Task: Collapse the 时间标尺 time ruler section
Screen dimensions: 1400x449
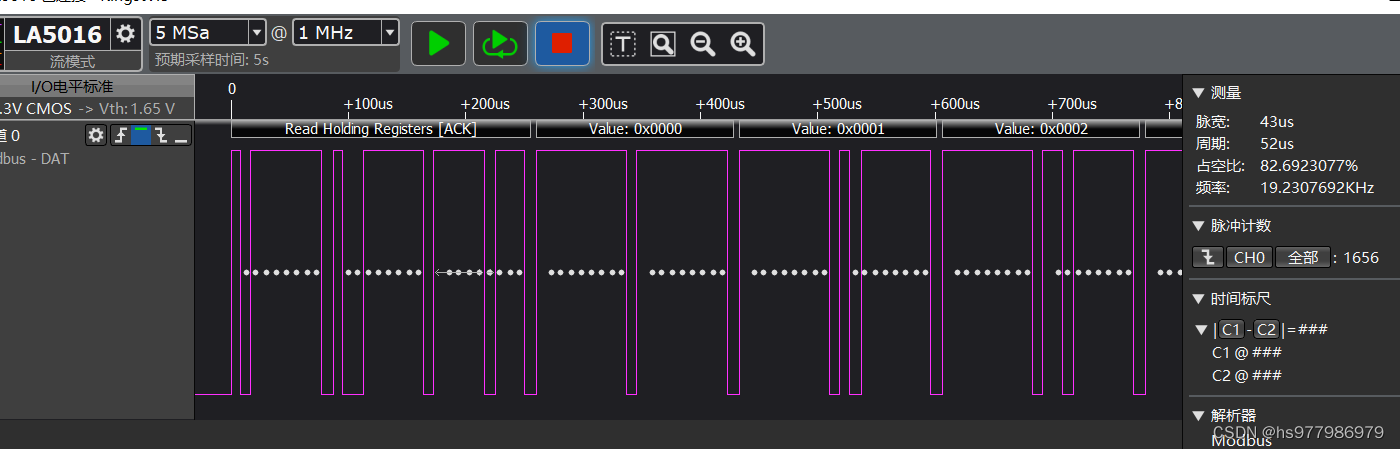Action: point(1198,299)
